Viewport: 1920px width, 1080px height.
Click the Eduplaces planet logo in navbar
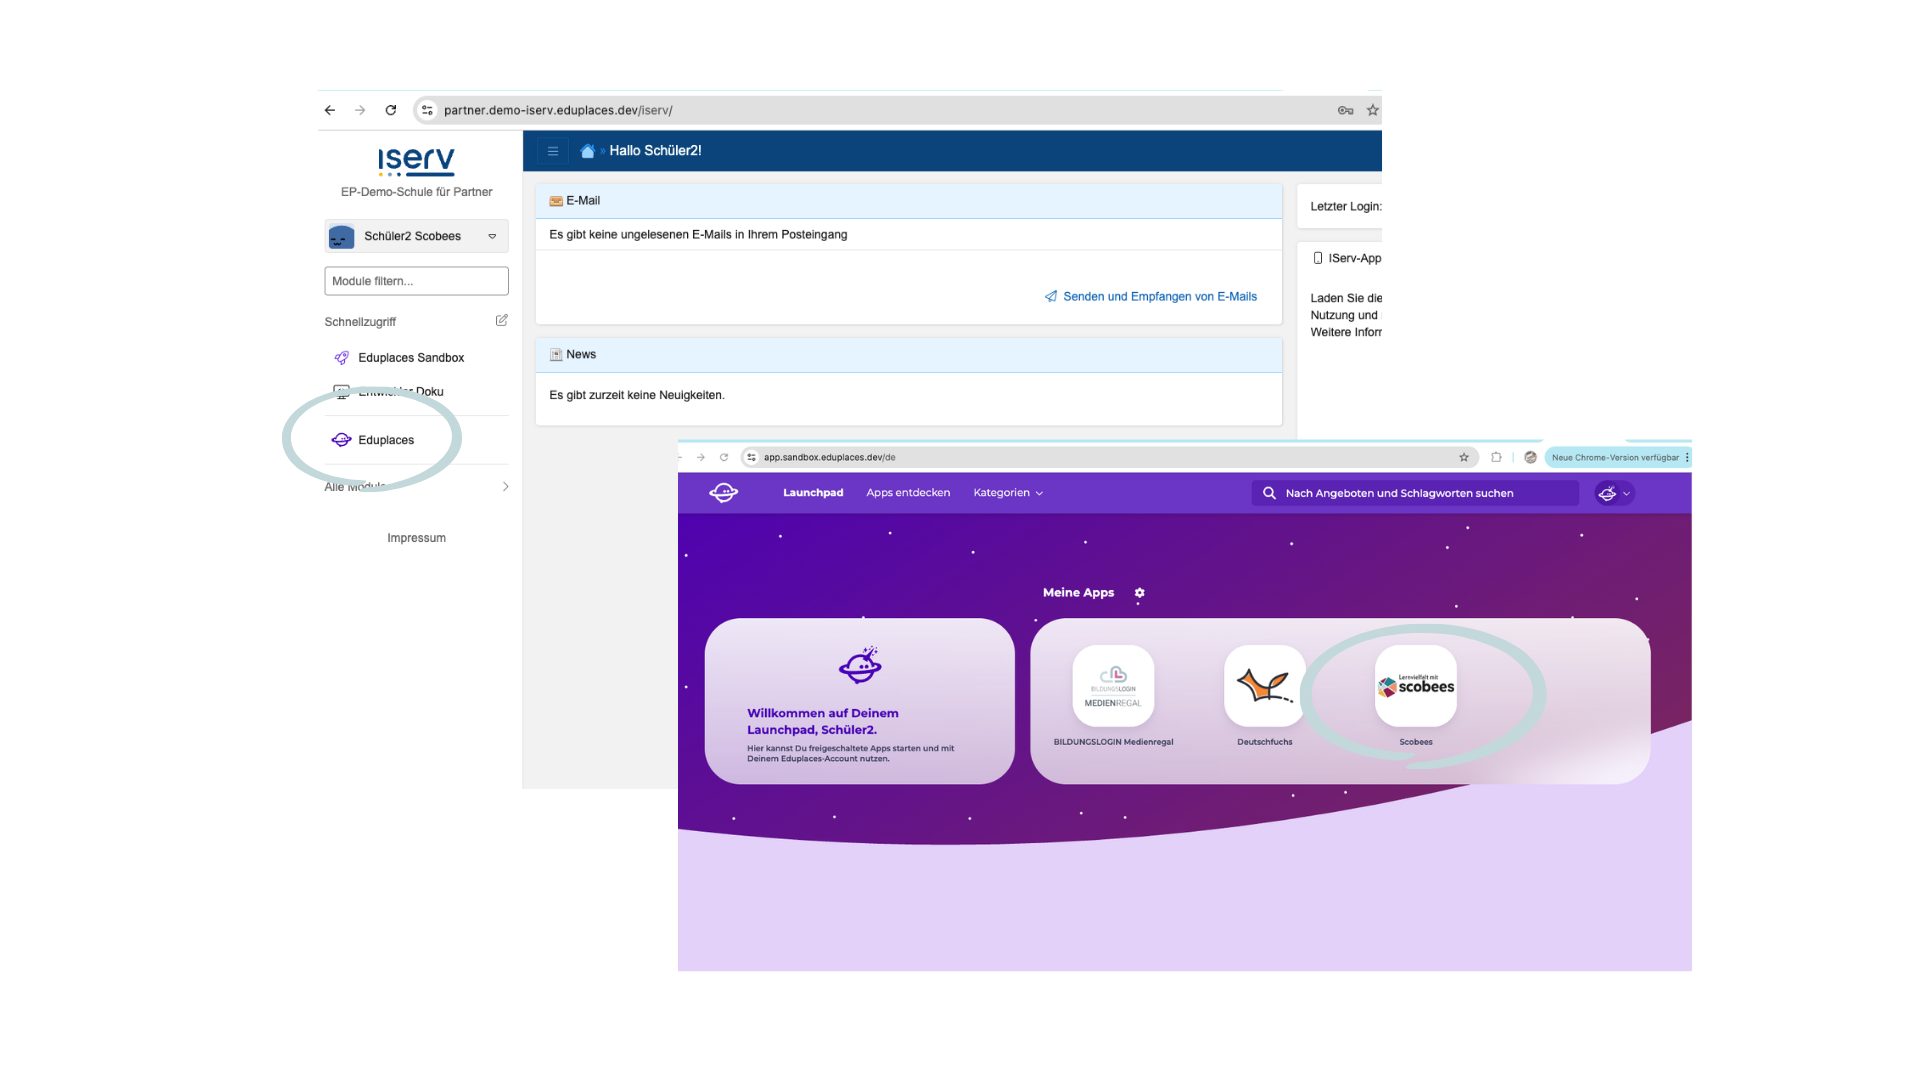click(x=723, y=492)
